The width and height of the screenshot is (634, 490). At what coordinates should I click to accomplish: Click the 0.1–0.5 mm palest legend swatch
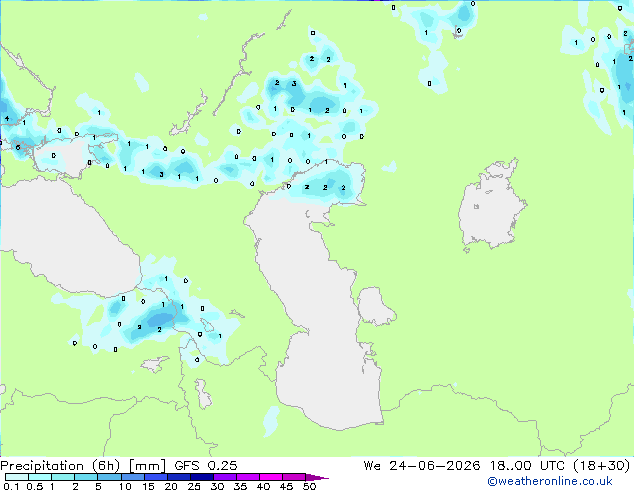tap(17, 477)
